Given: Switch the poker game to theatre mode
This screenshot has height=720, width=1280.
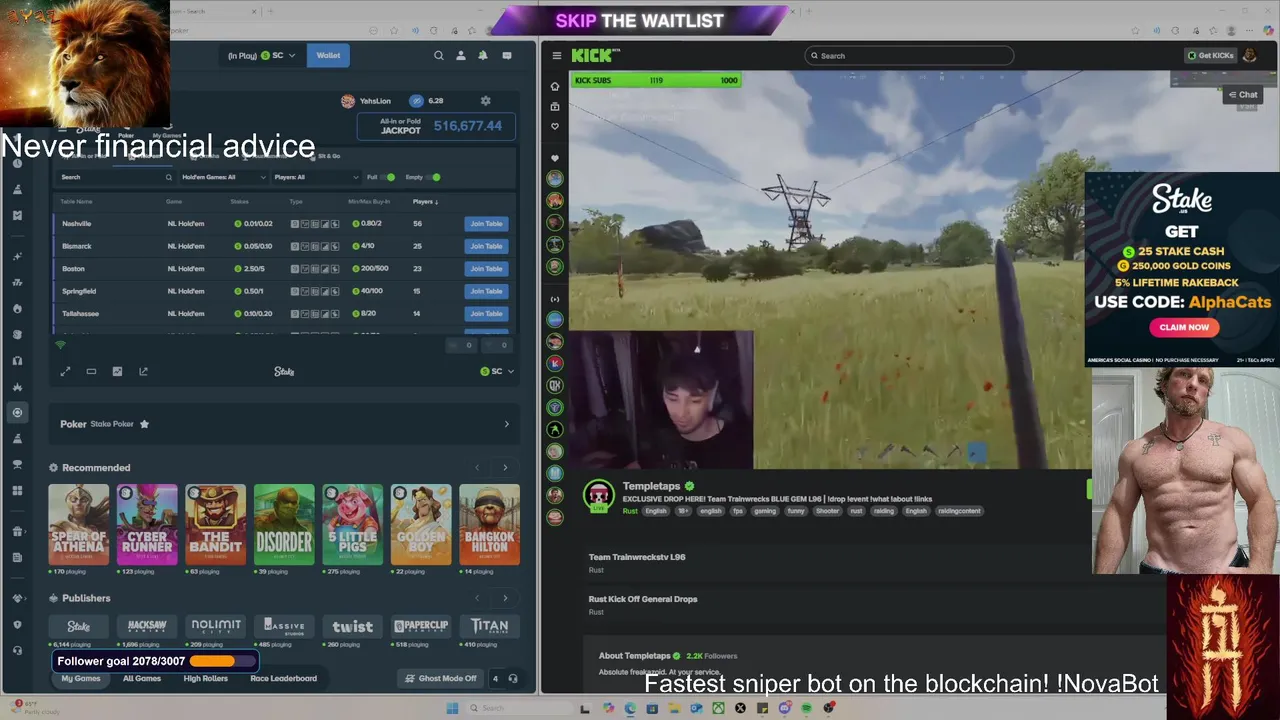Looking at the screenshot, I should (x=91, y=371).
